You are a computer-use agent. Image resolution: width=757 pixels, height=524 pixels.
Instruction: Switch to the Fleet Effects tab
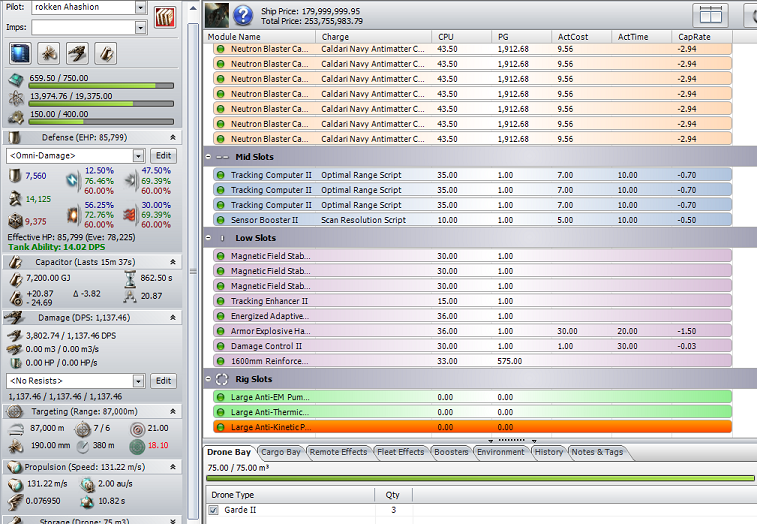[401, 452]
